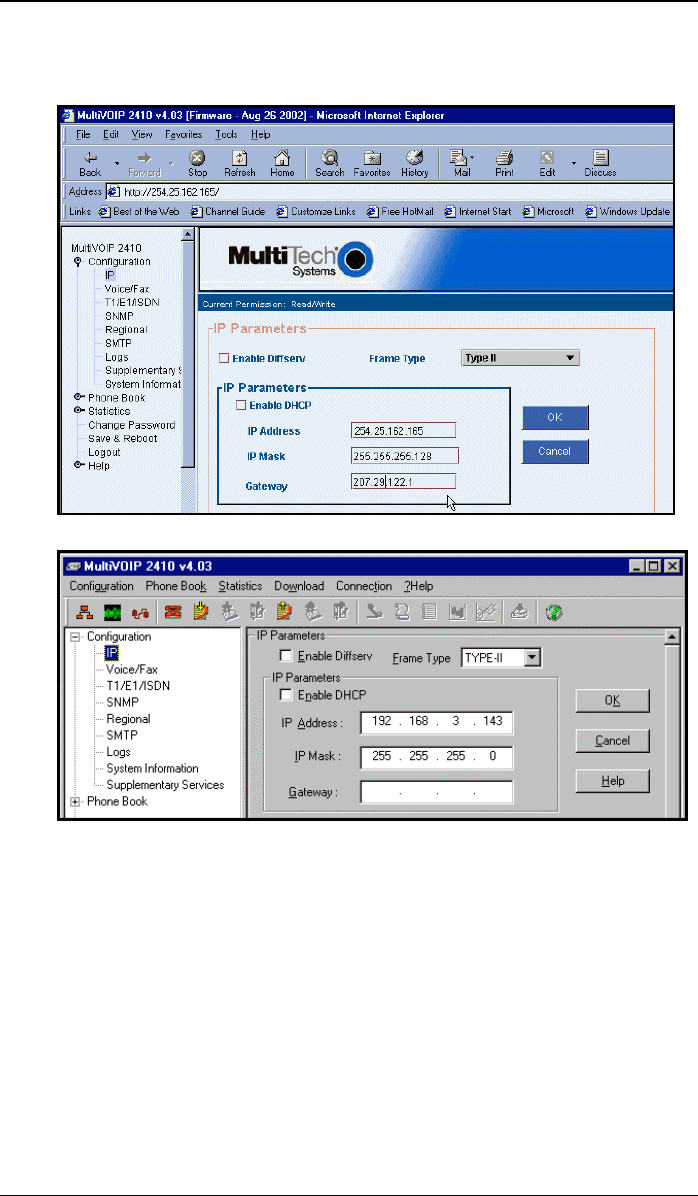Select Voice/Fax in the web page tree
Screen dimensions: 698x1196
coord(127,289)
